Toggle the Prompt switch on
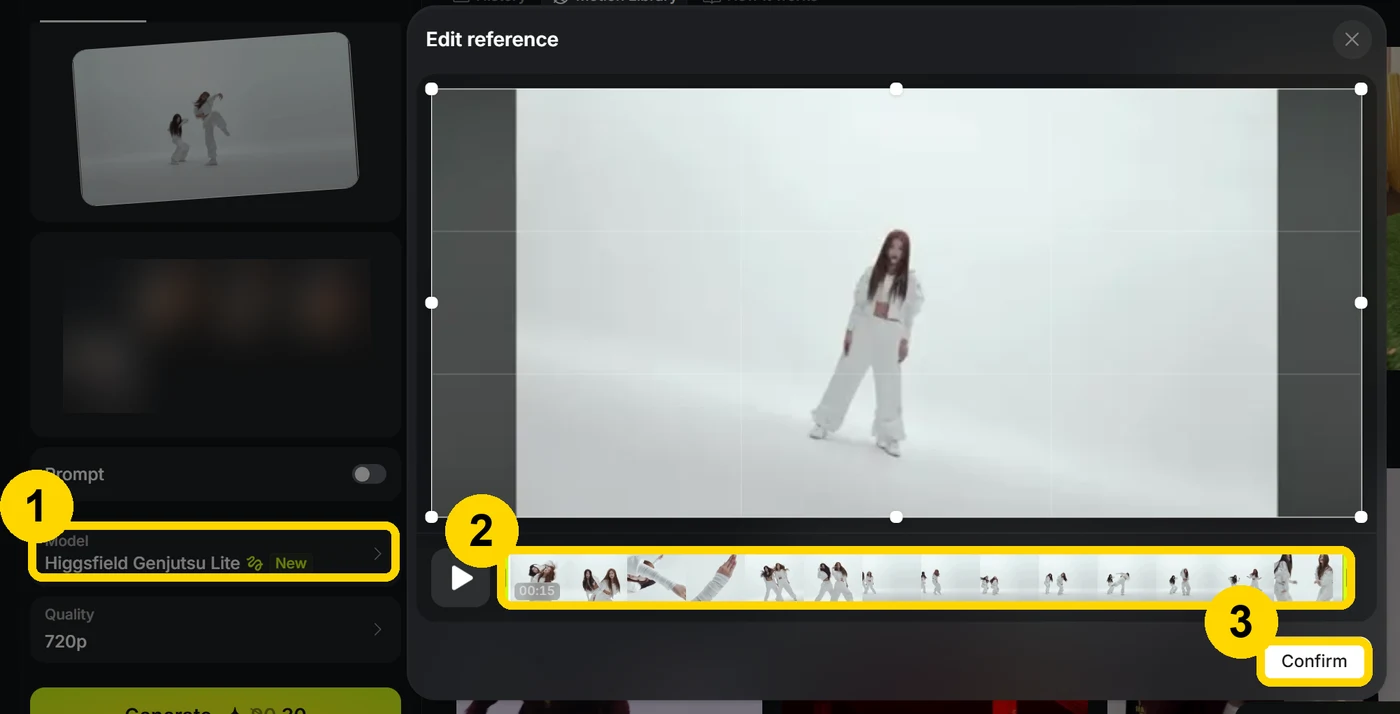 [x=369, y=474]
